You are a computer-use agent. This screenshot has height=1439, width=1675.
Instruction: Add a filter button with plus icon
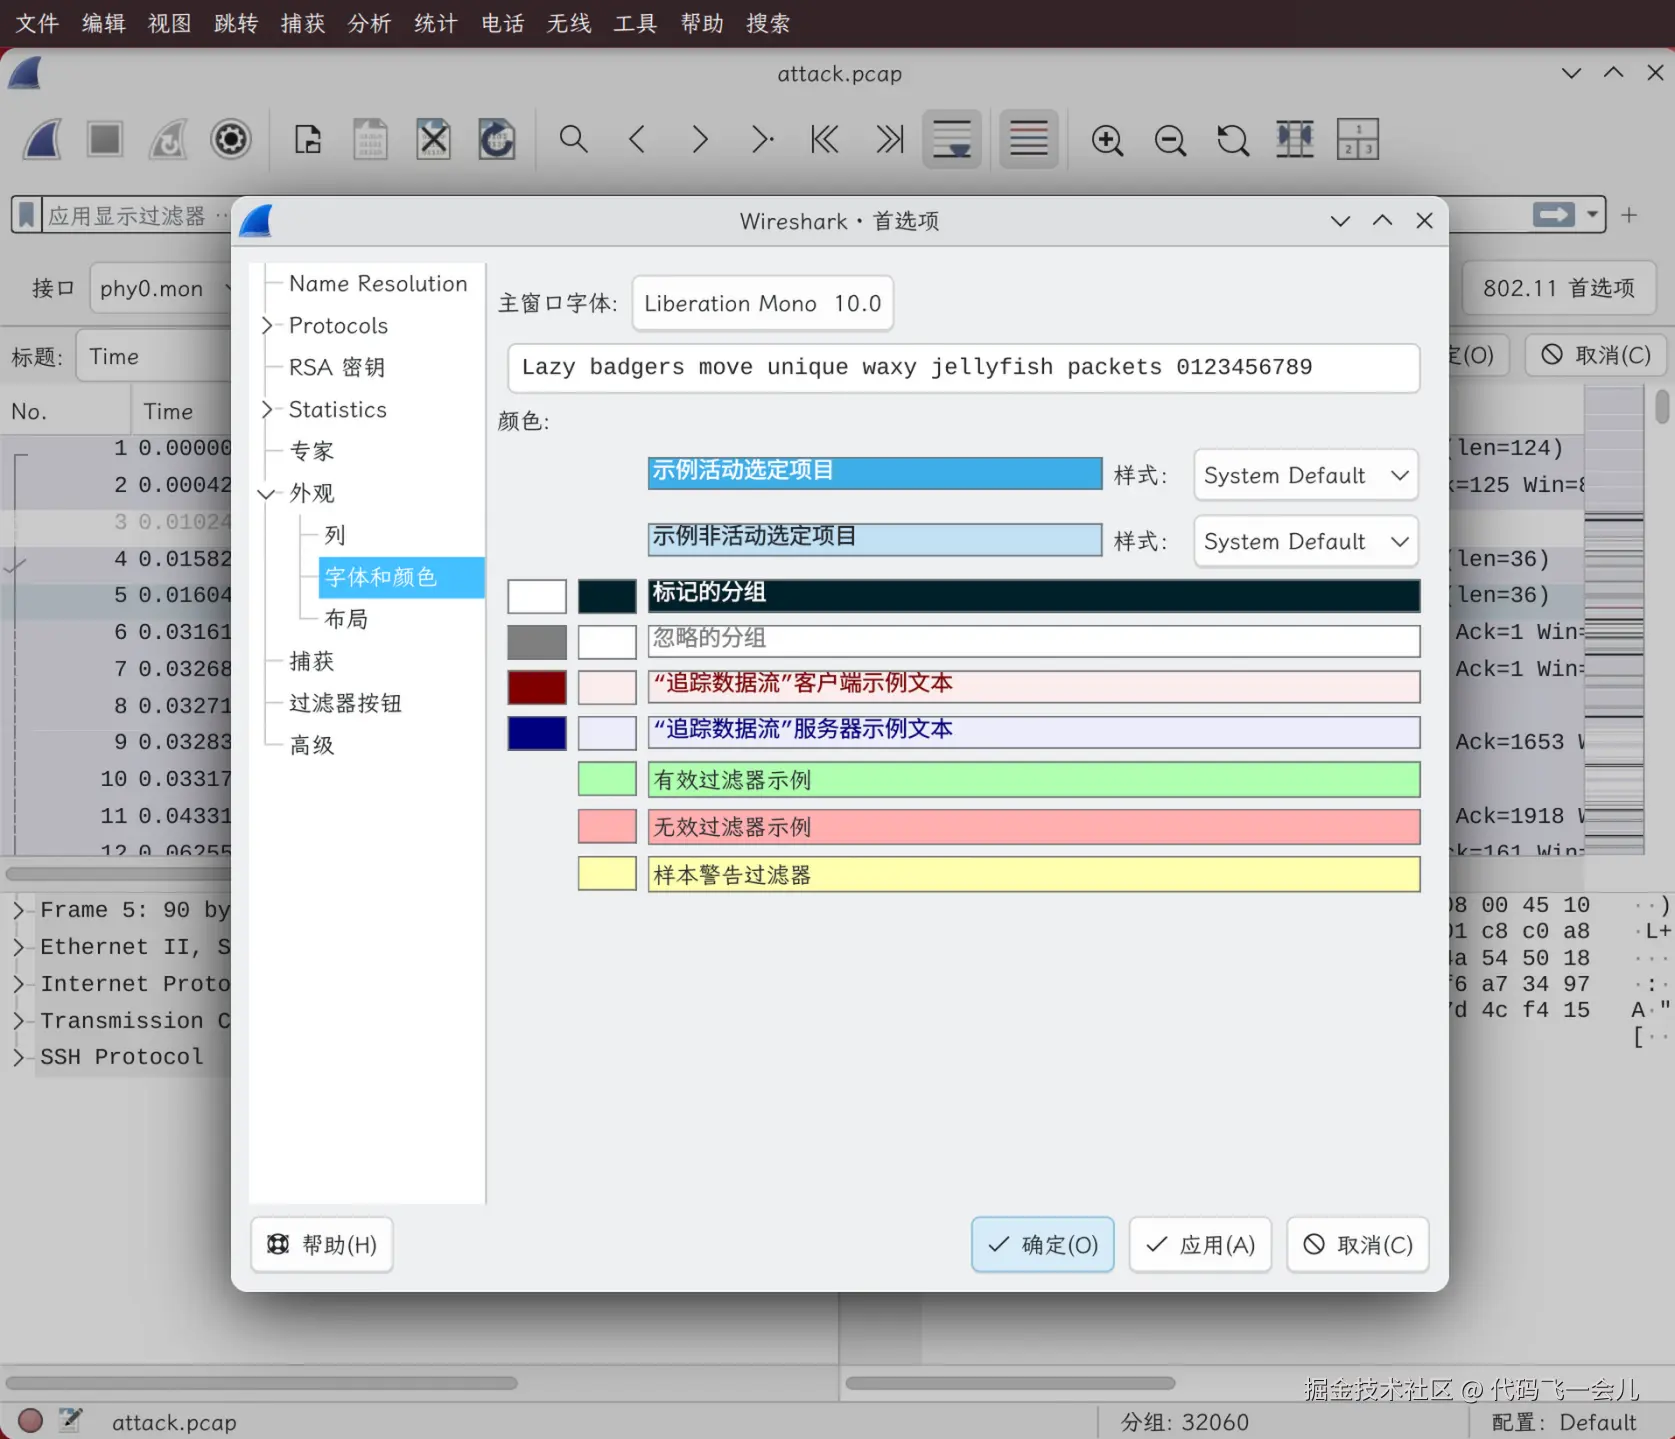pyautogui.click(x=1629, y=215)
